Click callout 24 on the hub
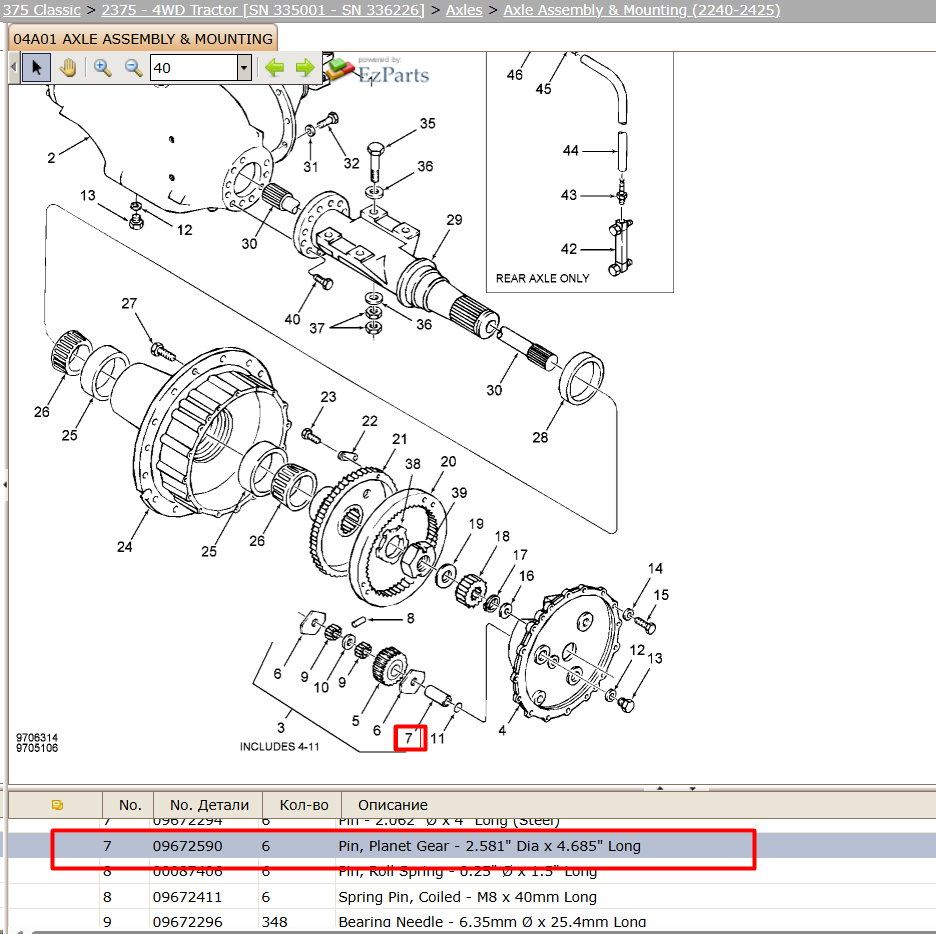 pos(124,547)
